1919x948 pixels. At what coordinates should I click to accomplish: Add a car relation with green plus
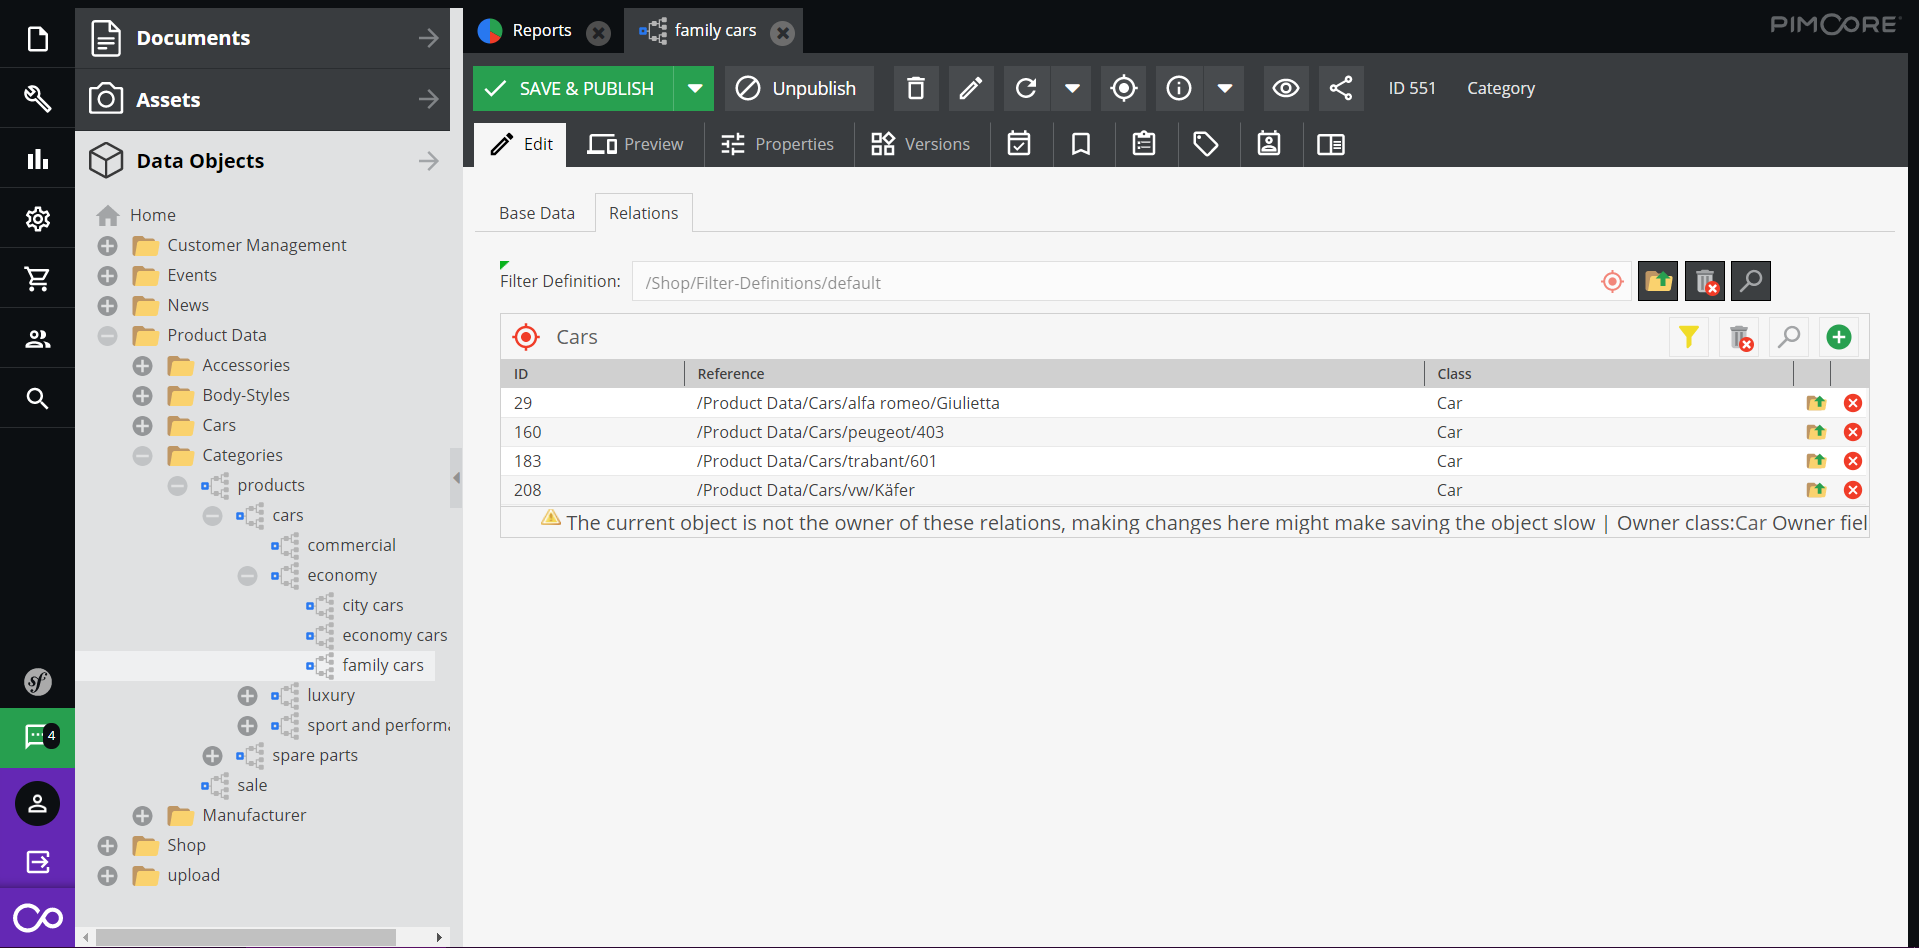tap(1839, 337)
